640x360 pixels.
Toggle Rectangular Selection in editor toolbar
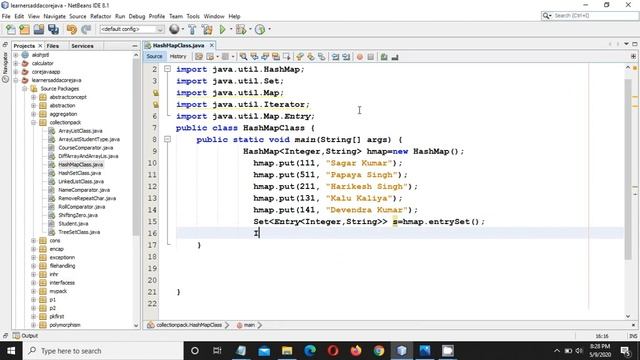(287, 57)
